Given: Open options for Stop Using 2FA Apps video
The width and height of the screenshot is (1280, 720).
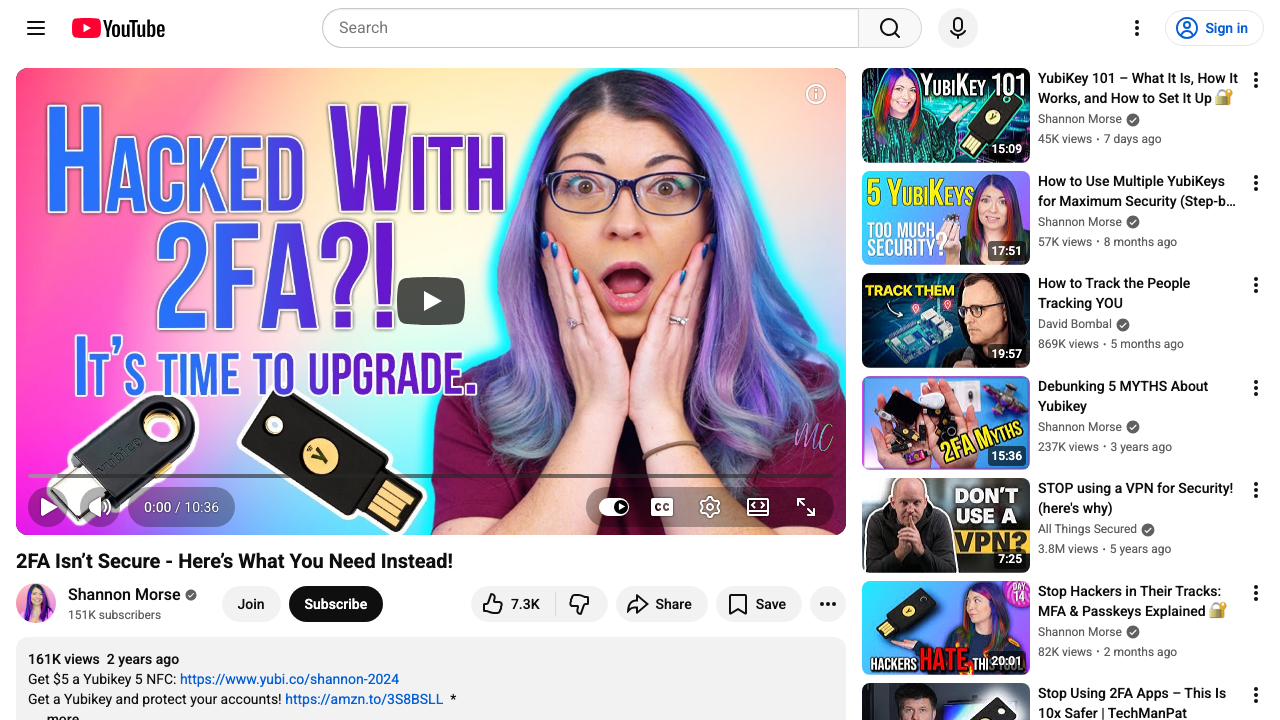Looking at the screenshot, I should coord(1256,695).
